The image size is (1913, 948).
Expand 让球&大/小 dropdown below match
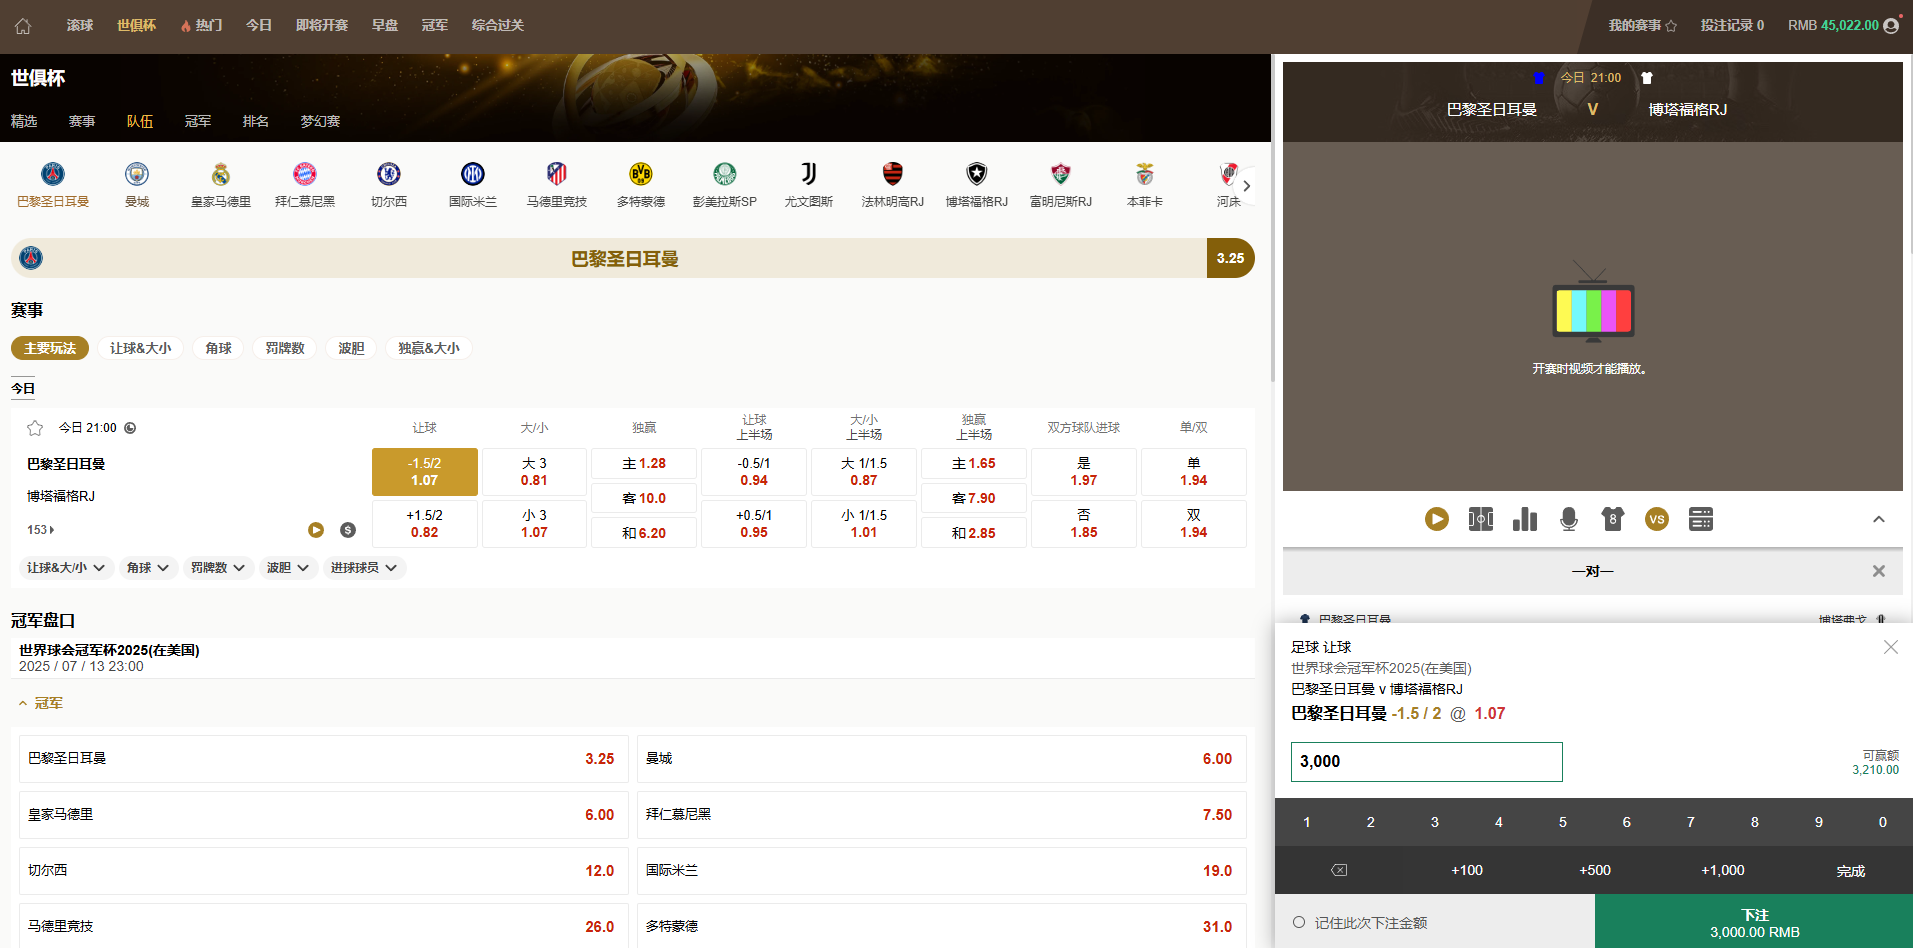click(x=66, y=568)
